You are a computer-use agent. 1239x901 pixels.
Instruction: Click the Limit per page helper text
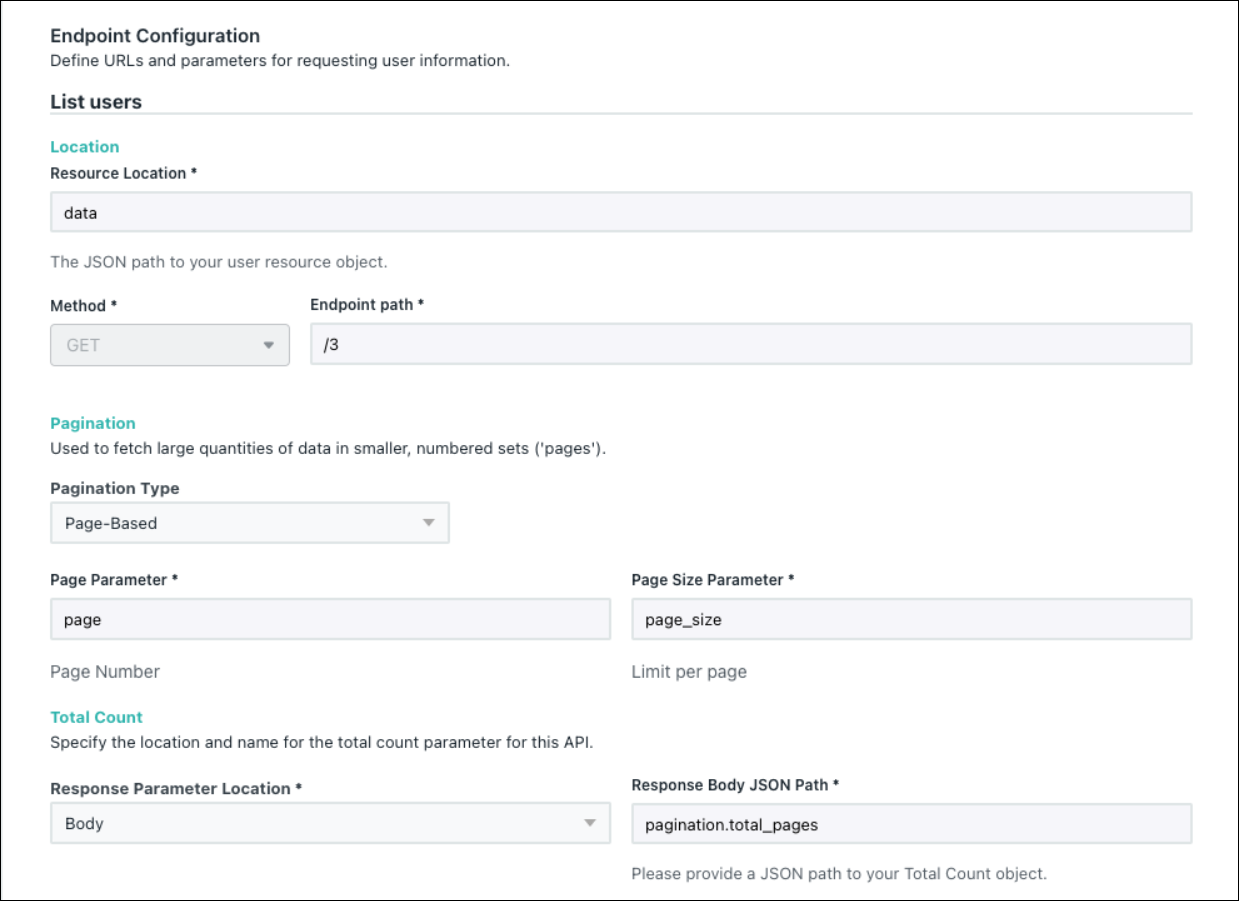[x=689, y=672]
